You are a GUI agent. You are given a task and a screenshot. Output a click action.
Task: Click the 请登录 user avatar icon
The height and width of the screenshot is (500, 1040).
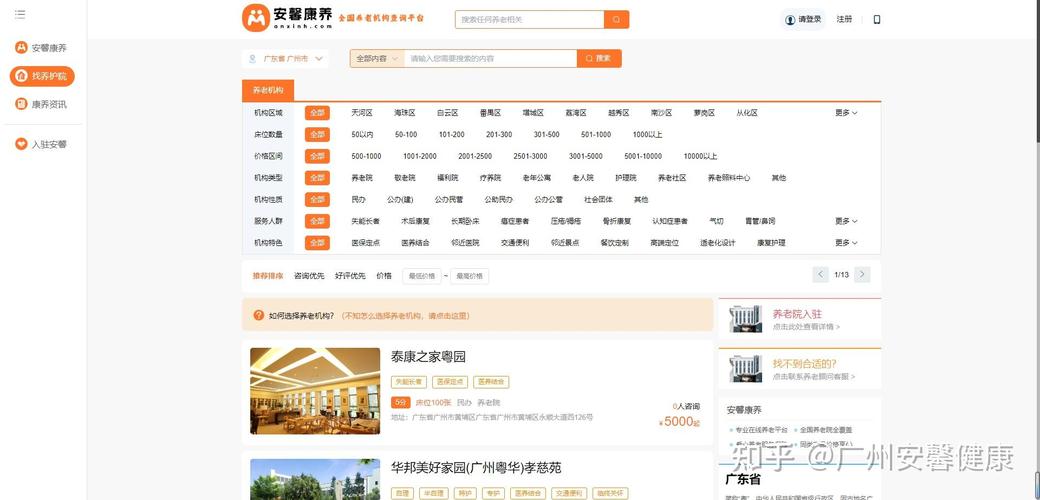(x=790, y=20)
